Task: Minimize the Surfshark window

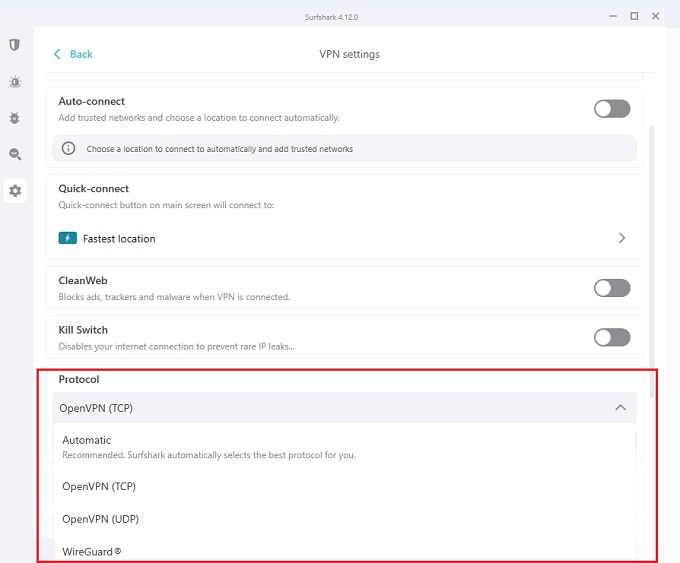Action: 613,16
